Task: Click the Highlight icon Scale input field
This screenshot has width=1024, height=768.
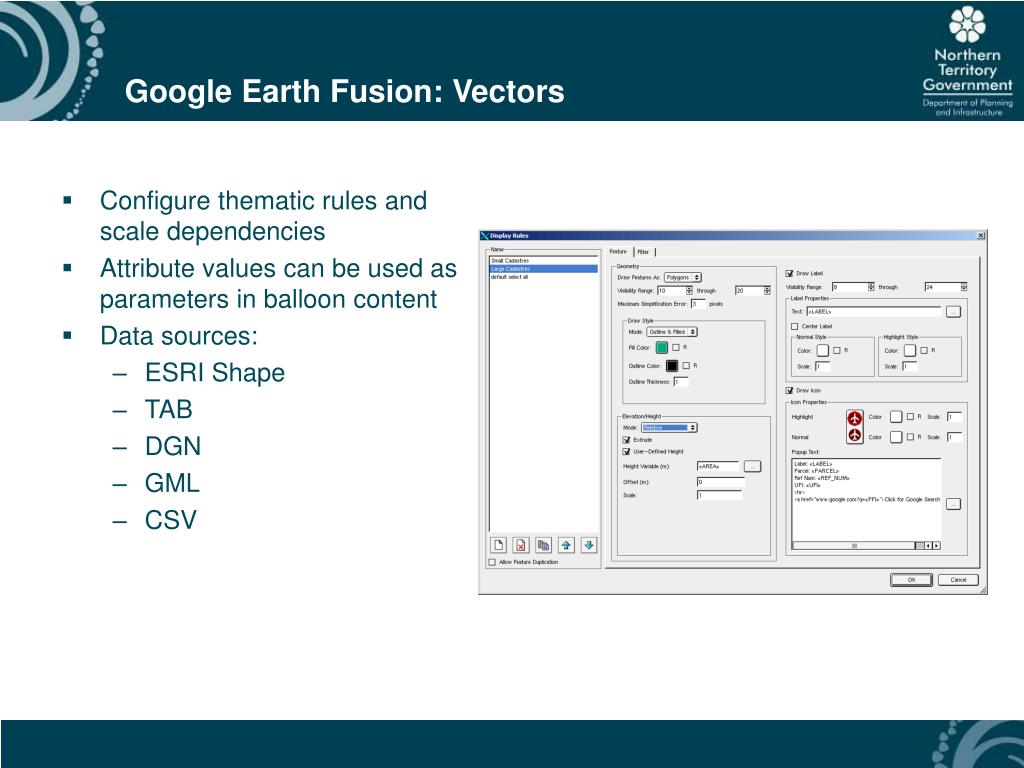Action: click(x=954, y=417)
